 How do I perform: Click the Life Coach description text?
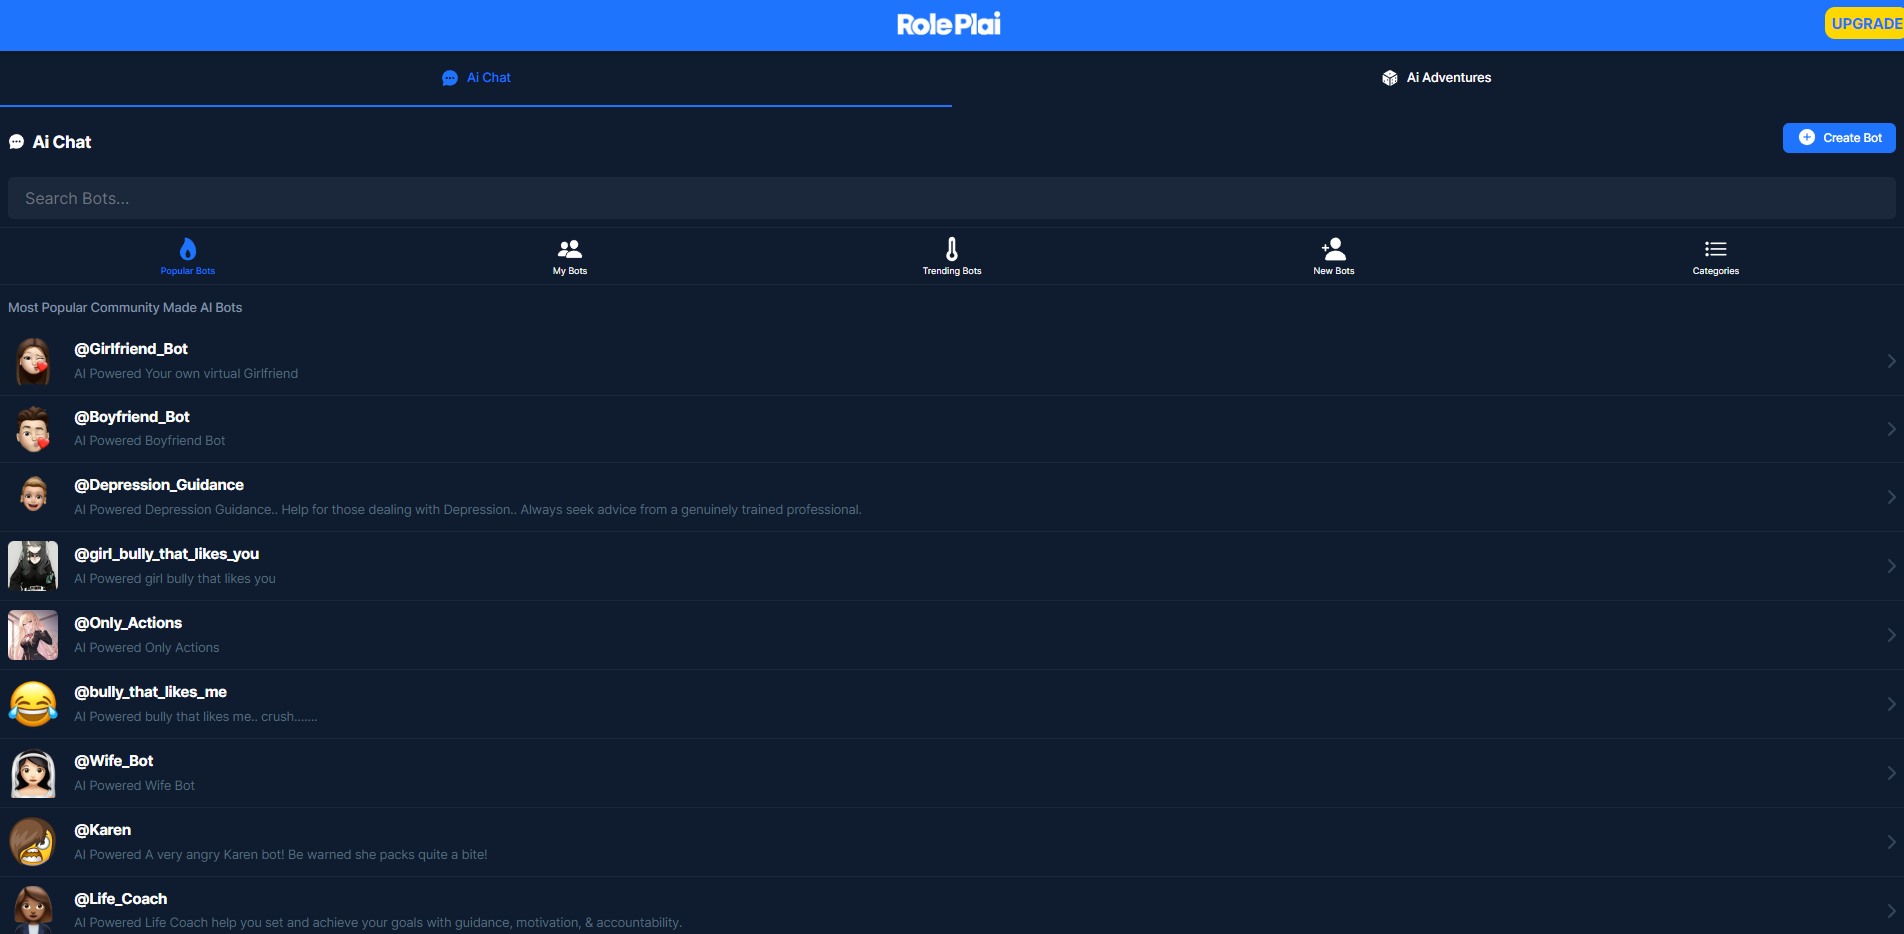click(378, 923)
